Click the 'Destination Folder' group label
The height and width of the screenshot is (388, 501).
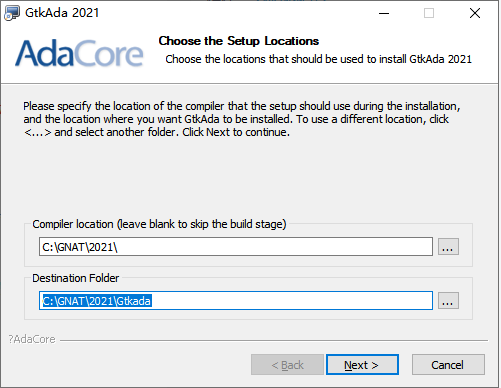point(75,278)
